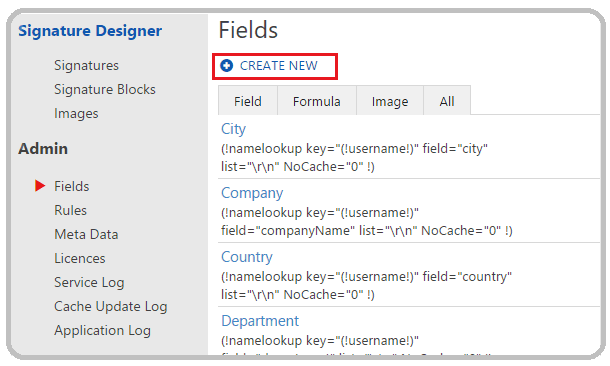Open Rules under Admin

click(70, 210)
